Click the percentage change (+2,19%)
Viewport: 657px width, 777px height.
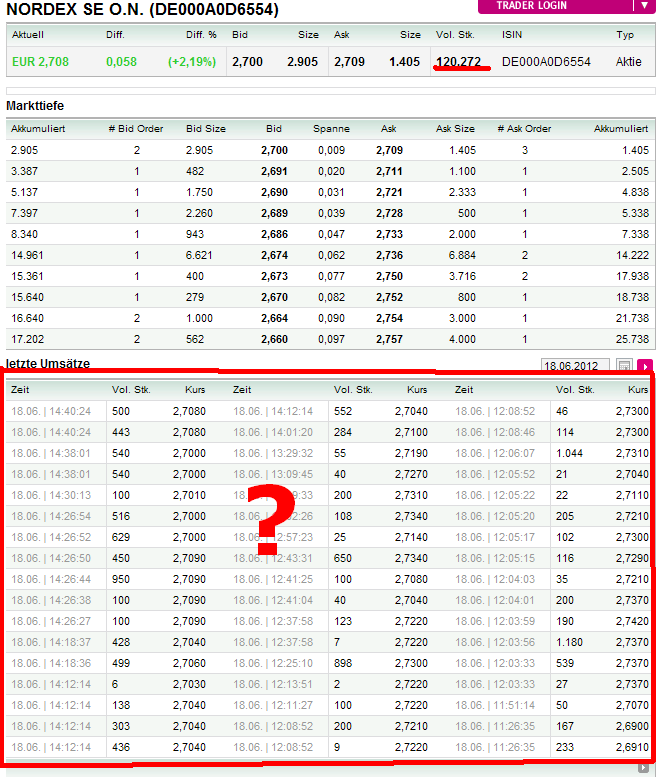[x=192, y=62]
